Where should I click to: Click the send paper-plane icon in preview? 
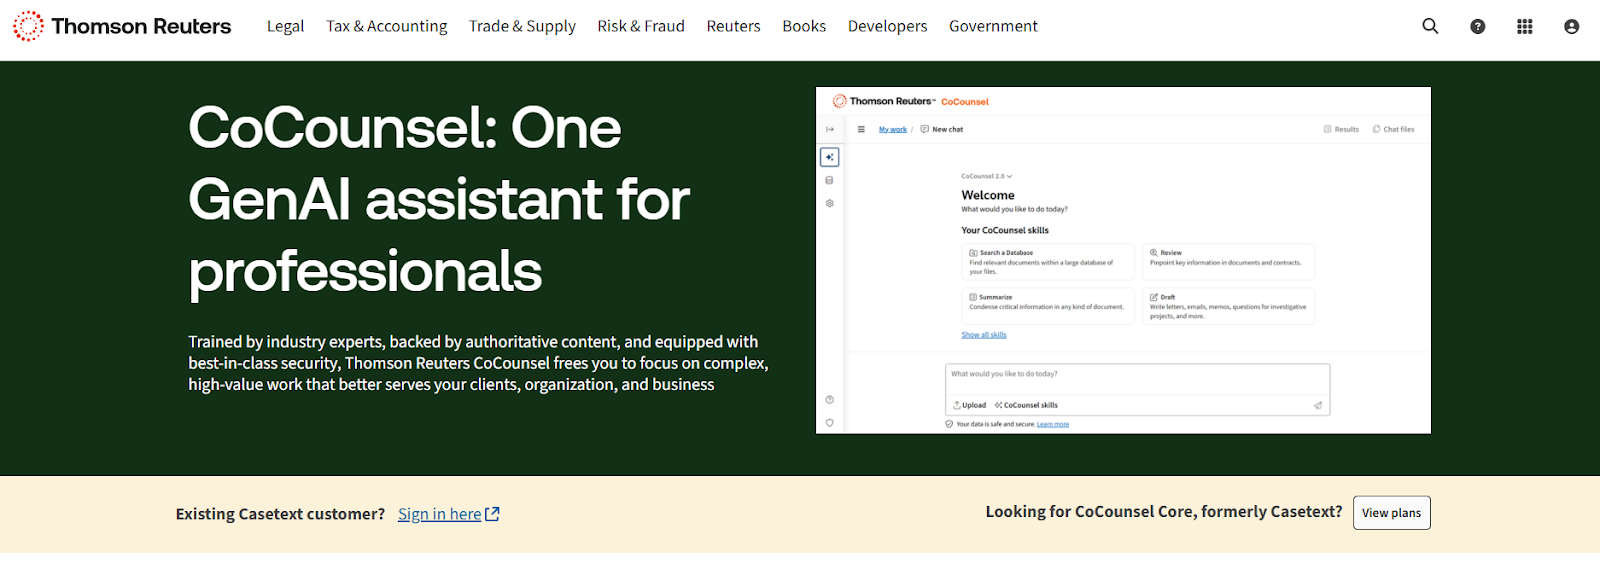1318,405
